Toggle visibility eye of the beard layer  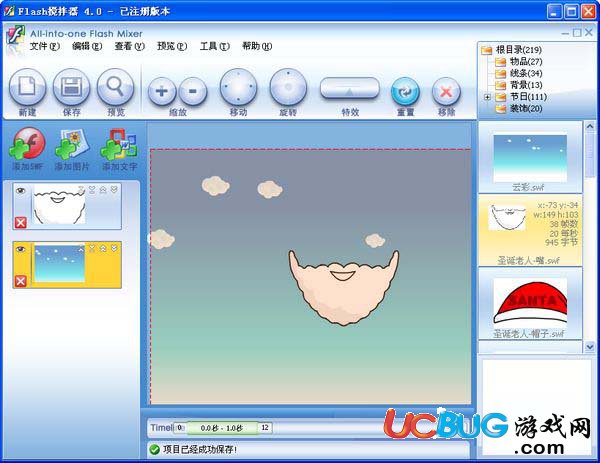click(x=21, y=191)
